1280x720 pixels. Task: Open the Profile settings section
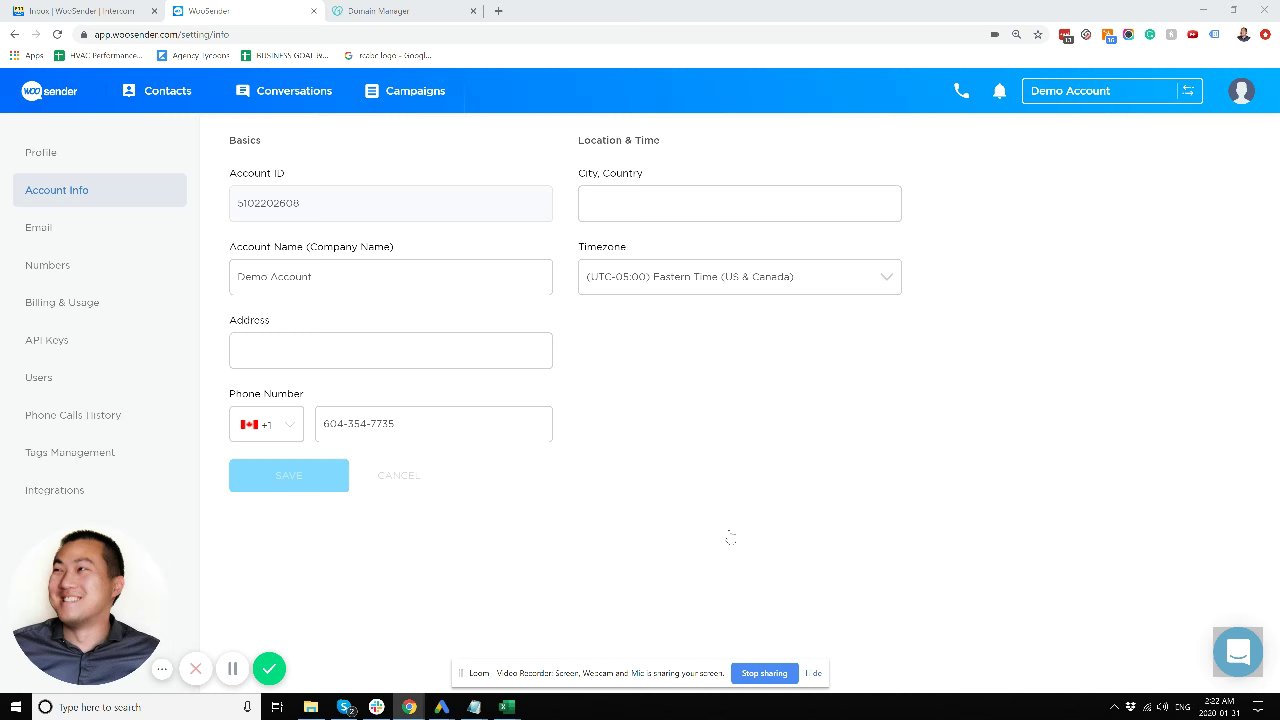(x=41, y=152)
